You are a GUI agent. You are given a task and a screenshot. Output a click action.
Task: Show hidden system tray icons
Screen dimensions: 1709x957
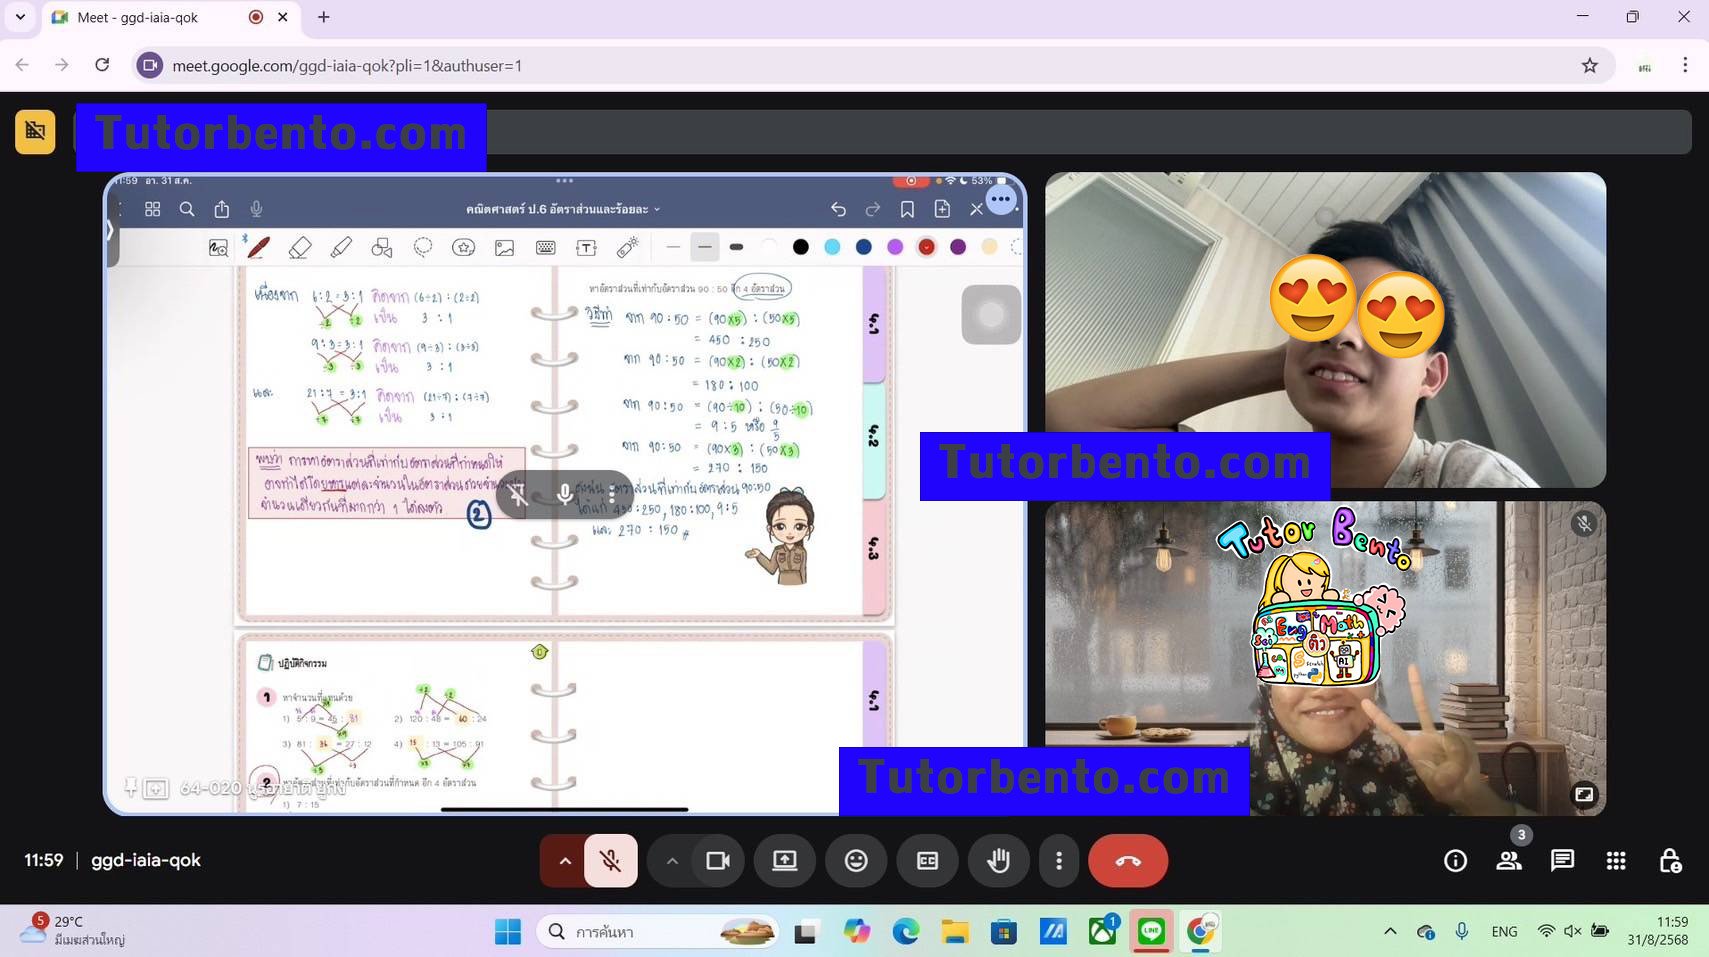click(x=1390, y=932)
